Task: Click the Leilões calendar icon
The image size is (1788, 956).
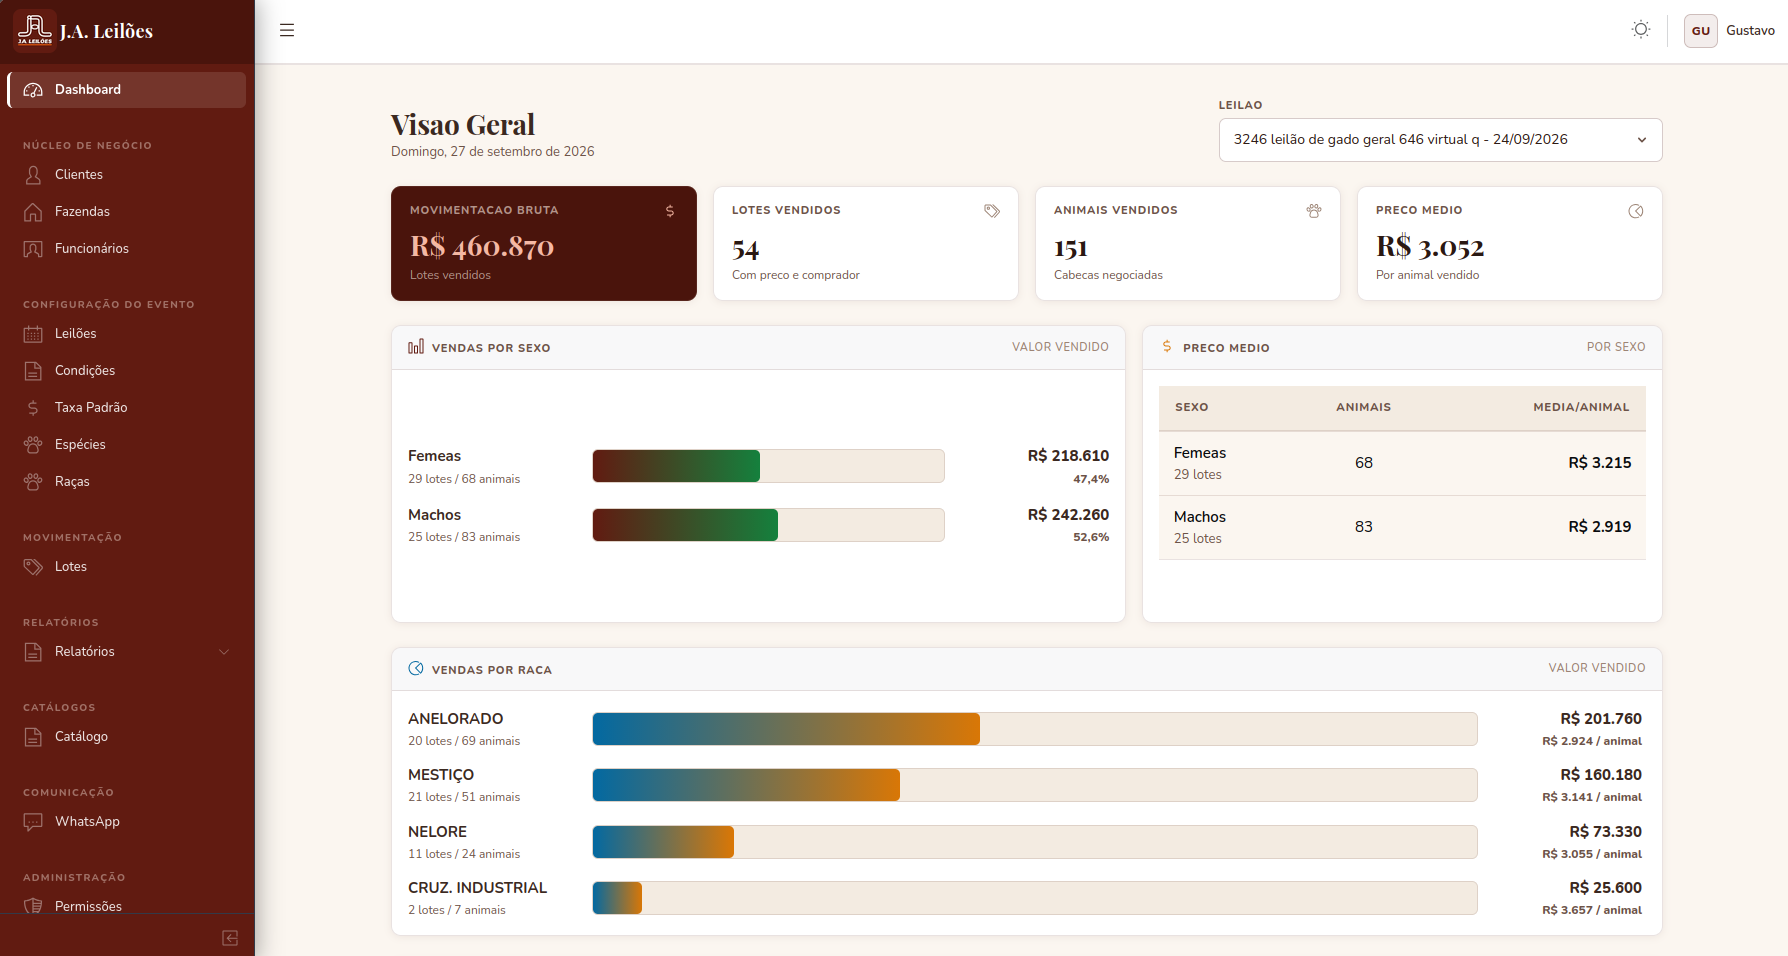Action: [33, 334]
